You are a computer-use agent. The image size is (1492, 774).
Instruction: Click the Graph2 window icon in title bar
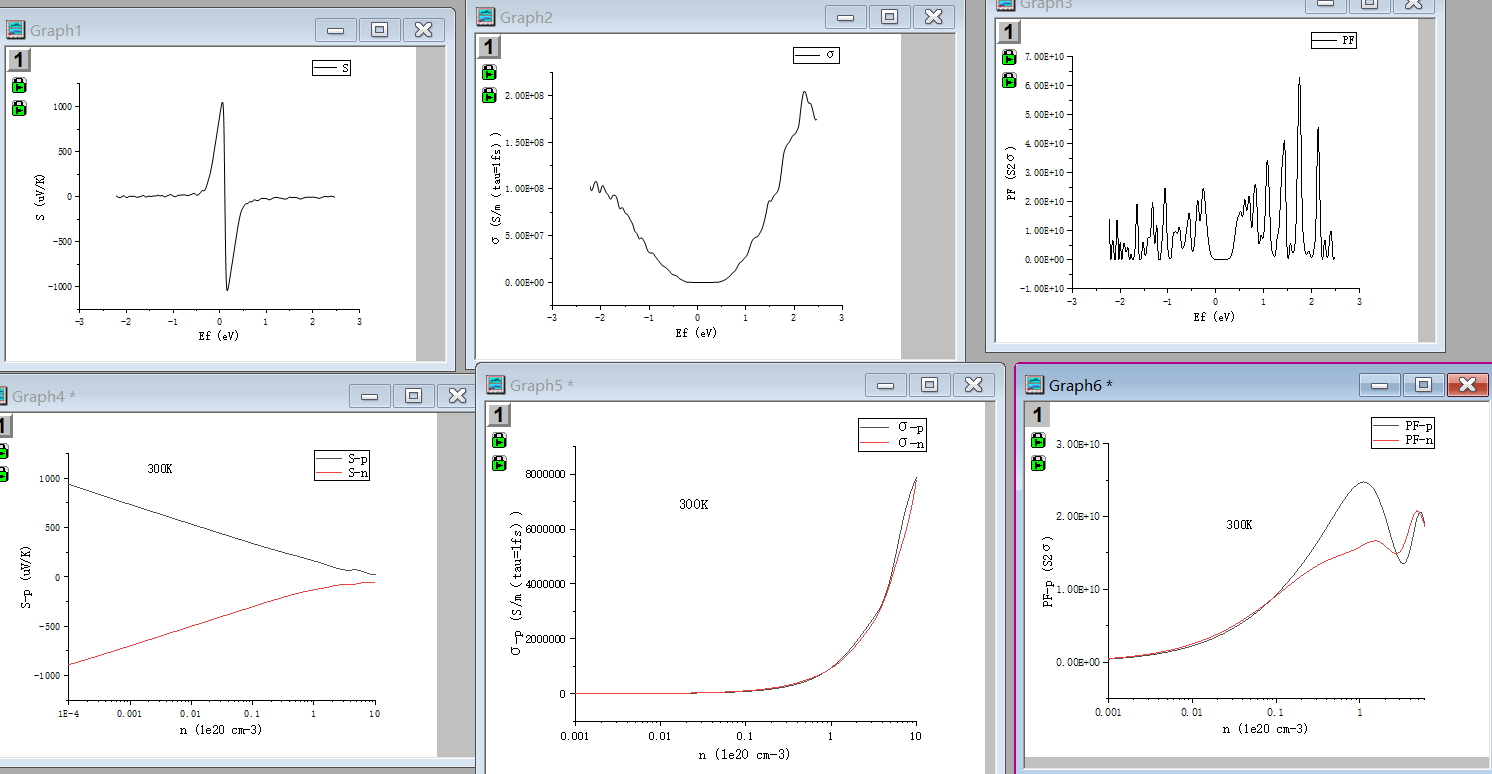pos(486,17)
